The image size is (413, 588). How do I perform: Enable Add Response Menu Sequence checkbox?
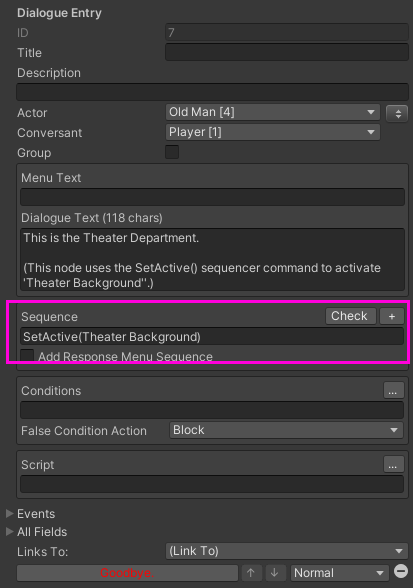click(27, 356)
